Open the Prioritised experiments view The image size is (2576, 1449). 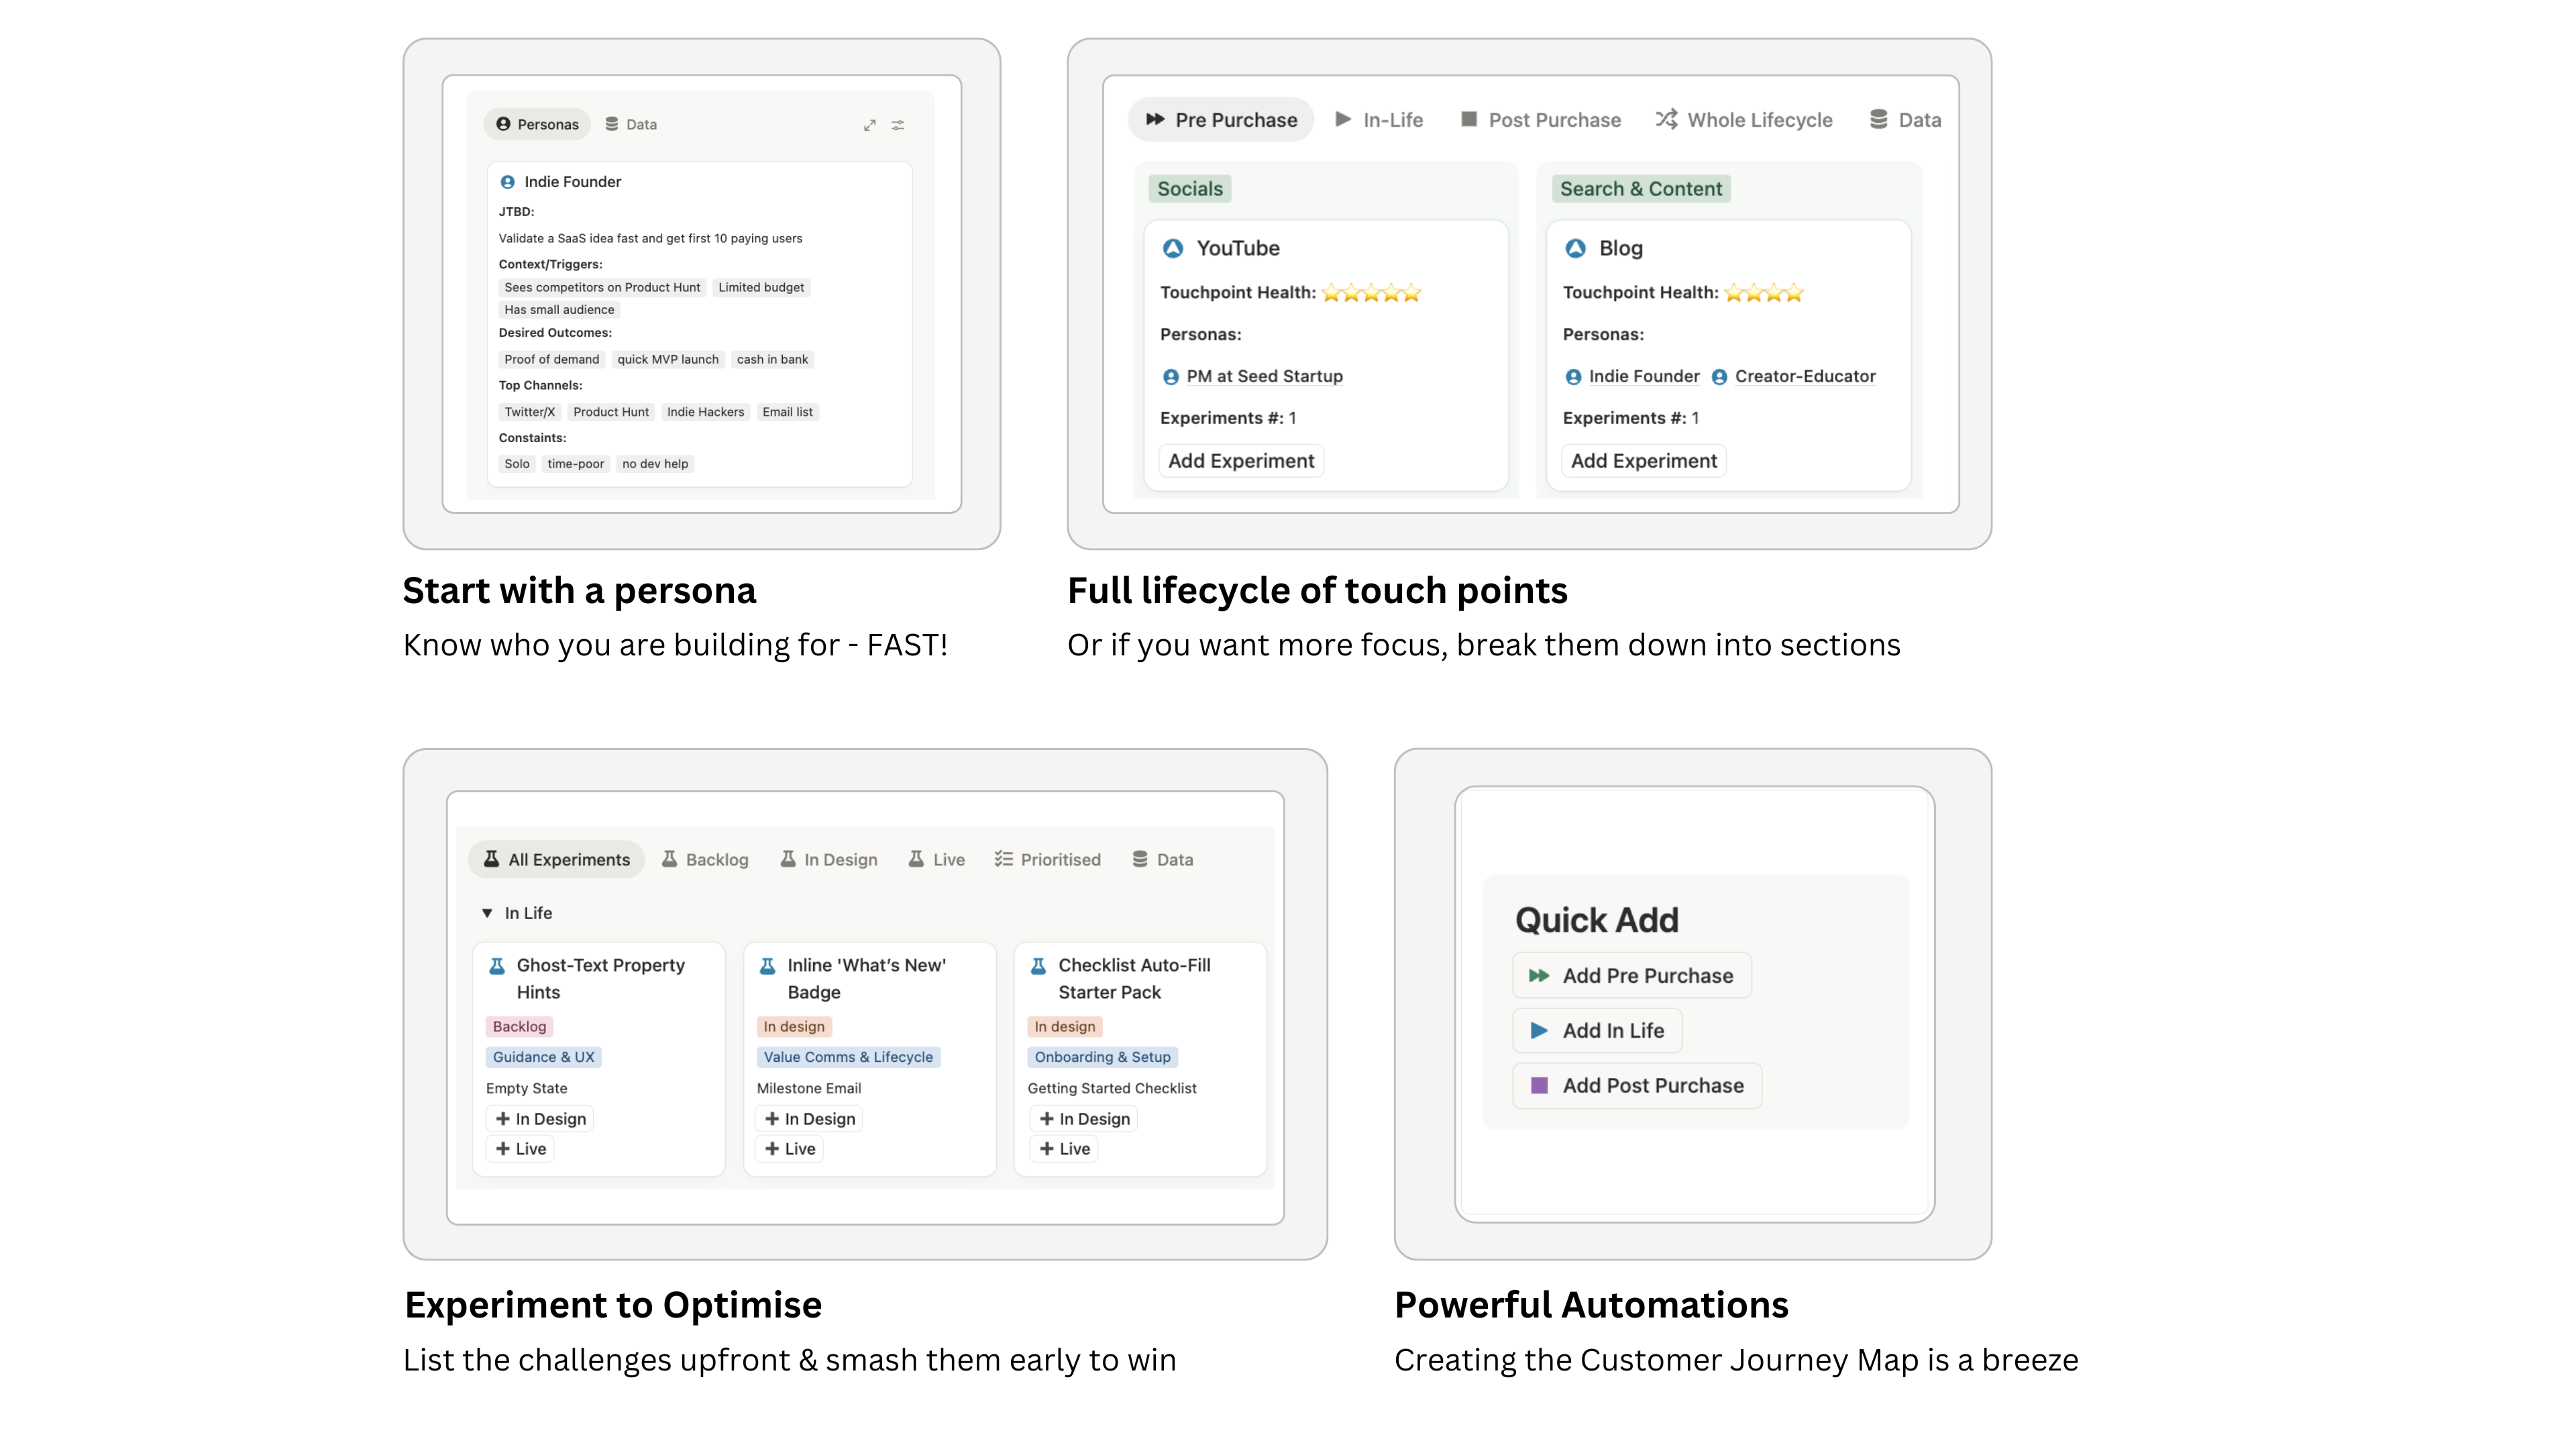tap(1047, 860)
